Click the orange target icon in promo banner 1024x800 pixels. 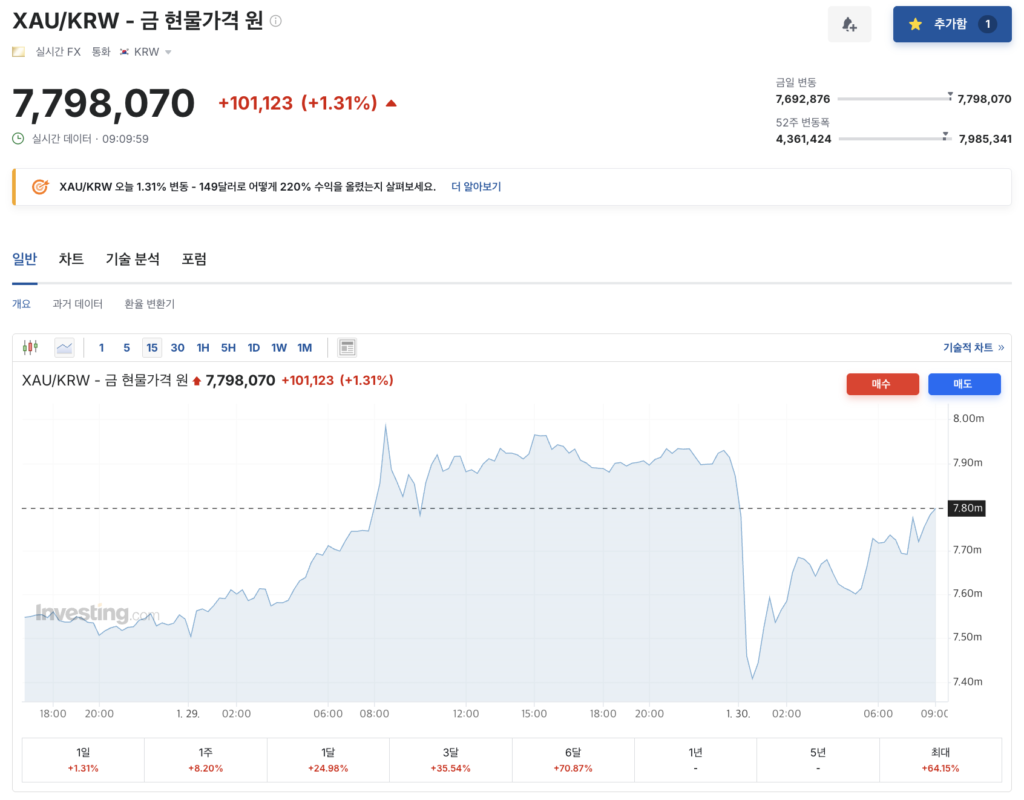pos(40,187)
